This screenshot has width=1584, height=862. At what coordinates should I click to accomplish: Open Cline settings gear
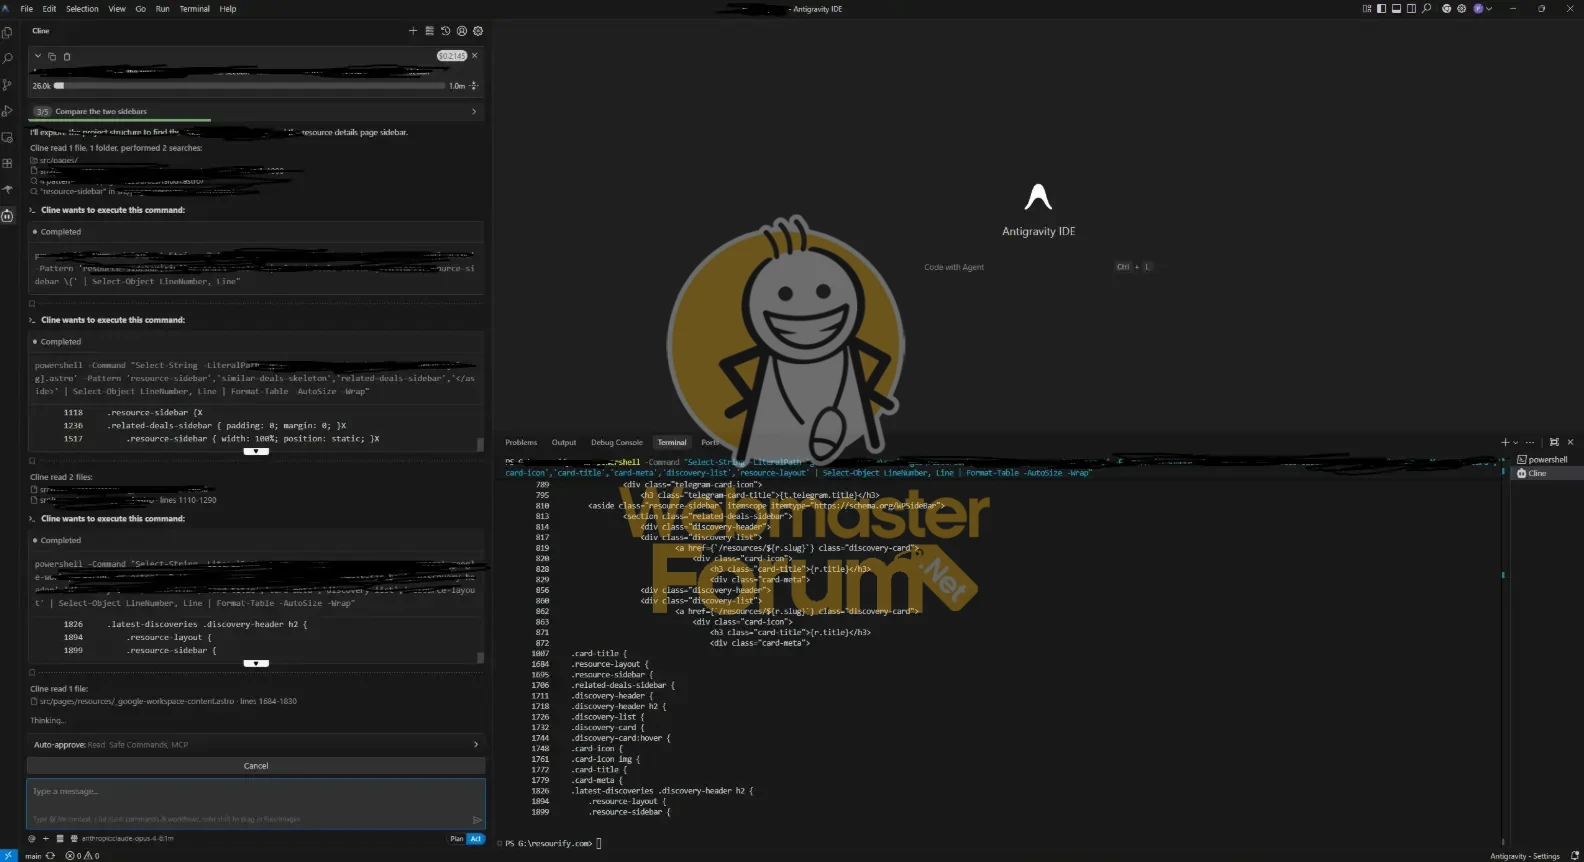[477, 31]
